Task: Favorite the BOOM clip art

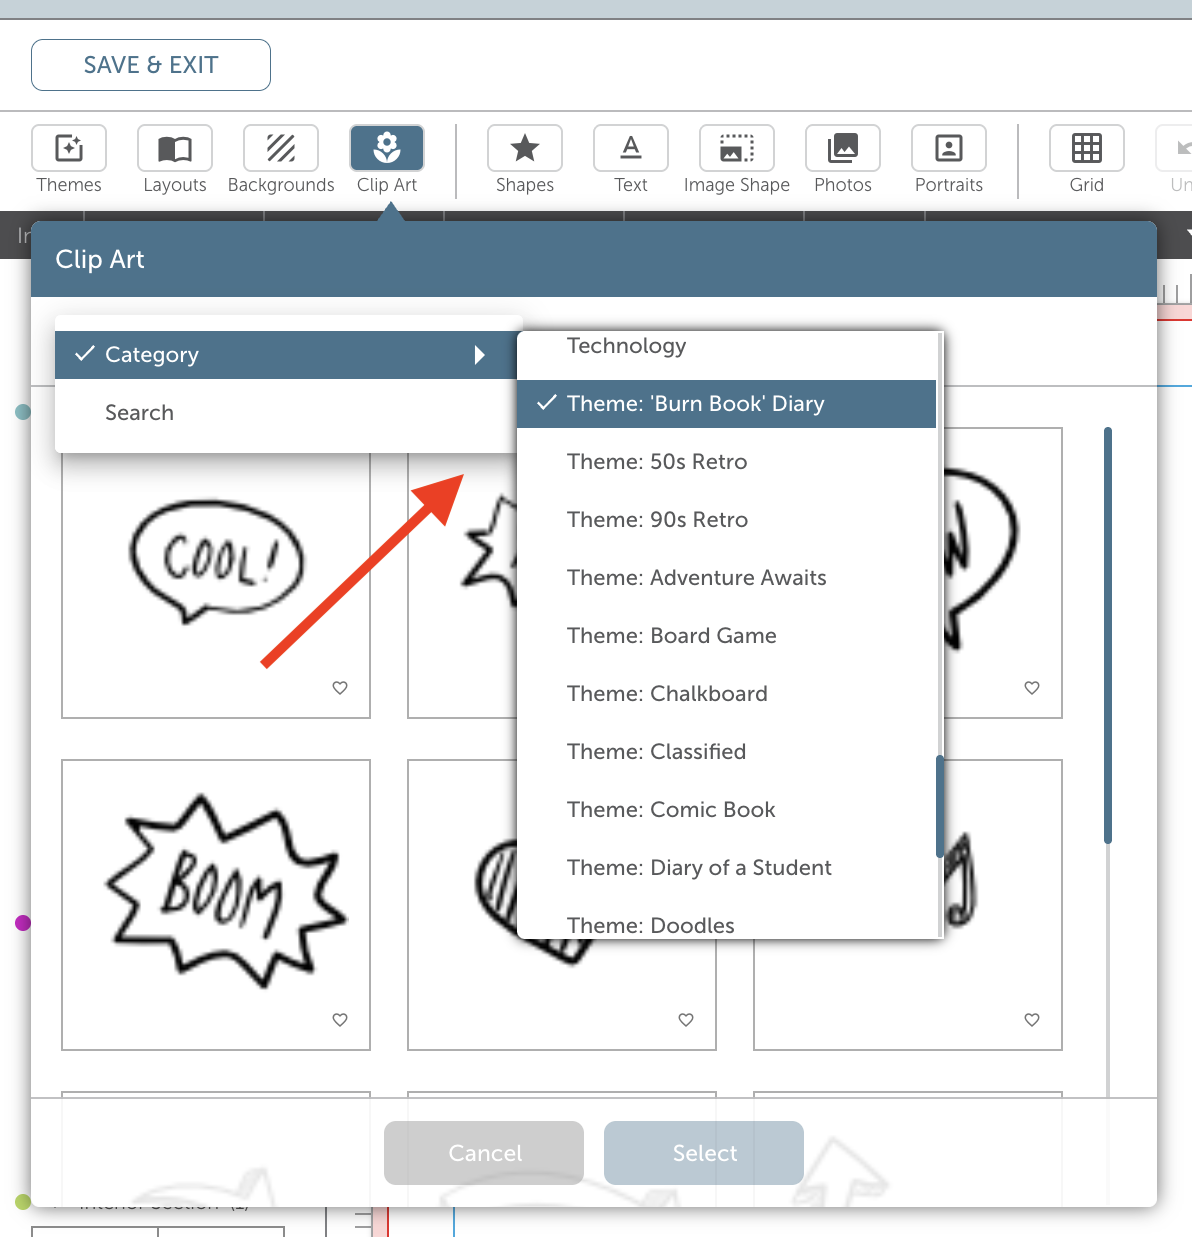Action: tap(340, 1020)
